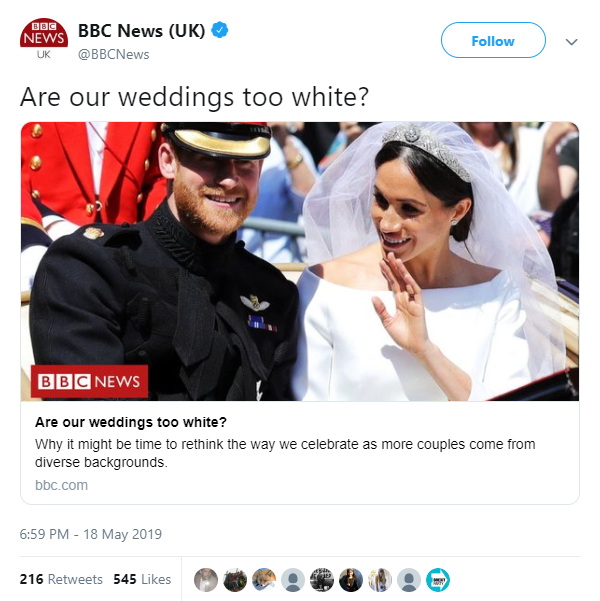
Task: Open the BBC News (UK) profile name
Action: pos(141,31)
